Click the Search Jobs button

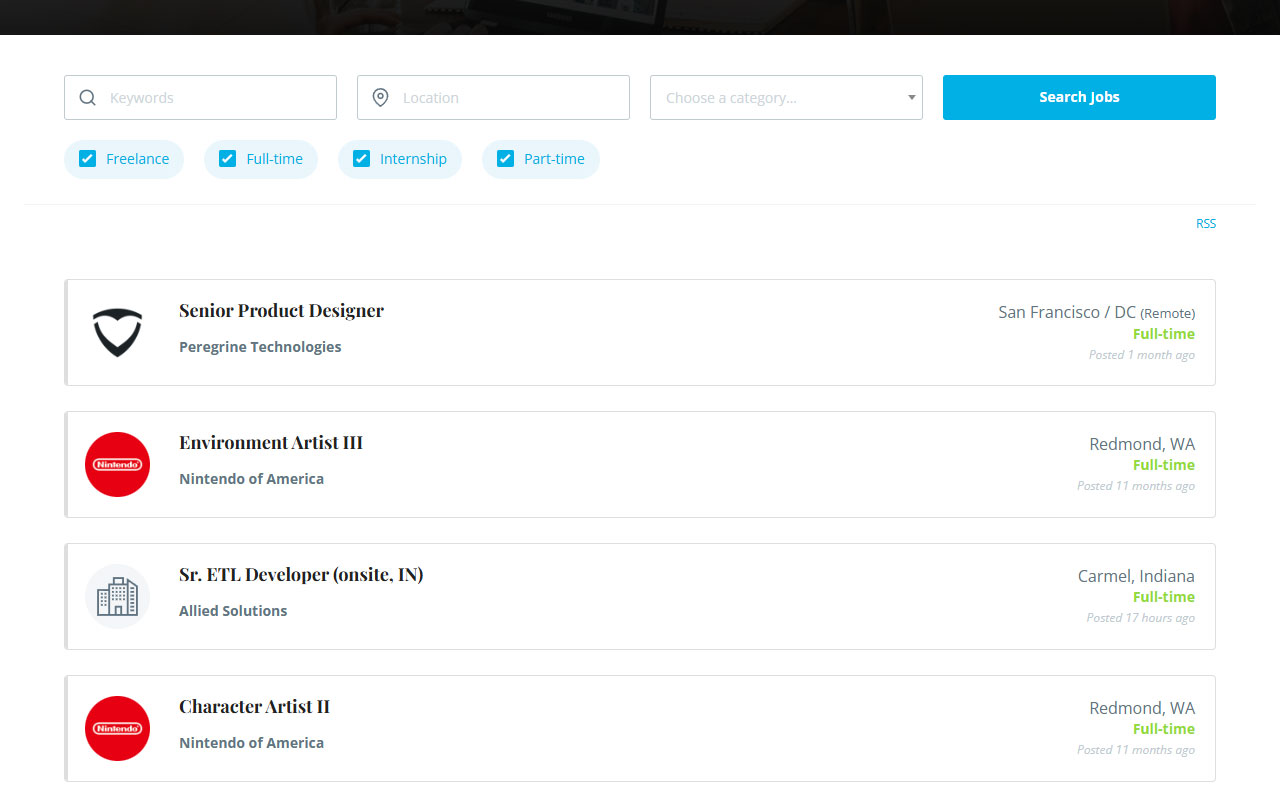(x=1079, y=97)
